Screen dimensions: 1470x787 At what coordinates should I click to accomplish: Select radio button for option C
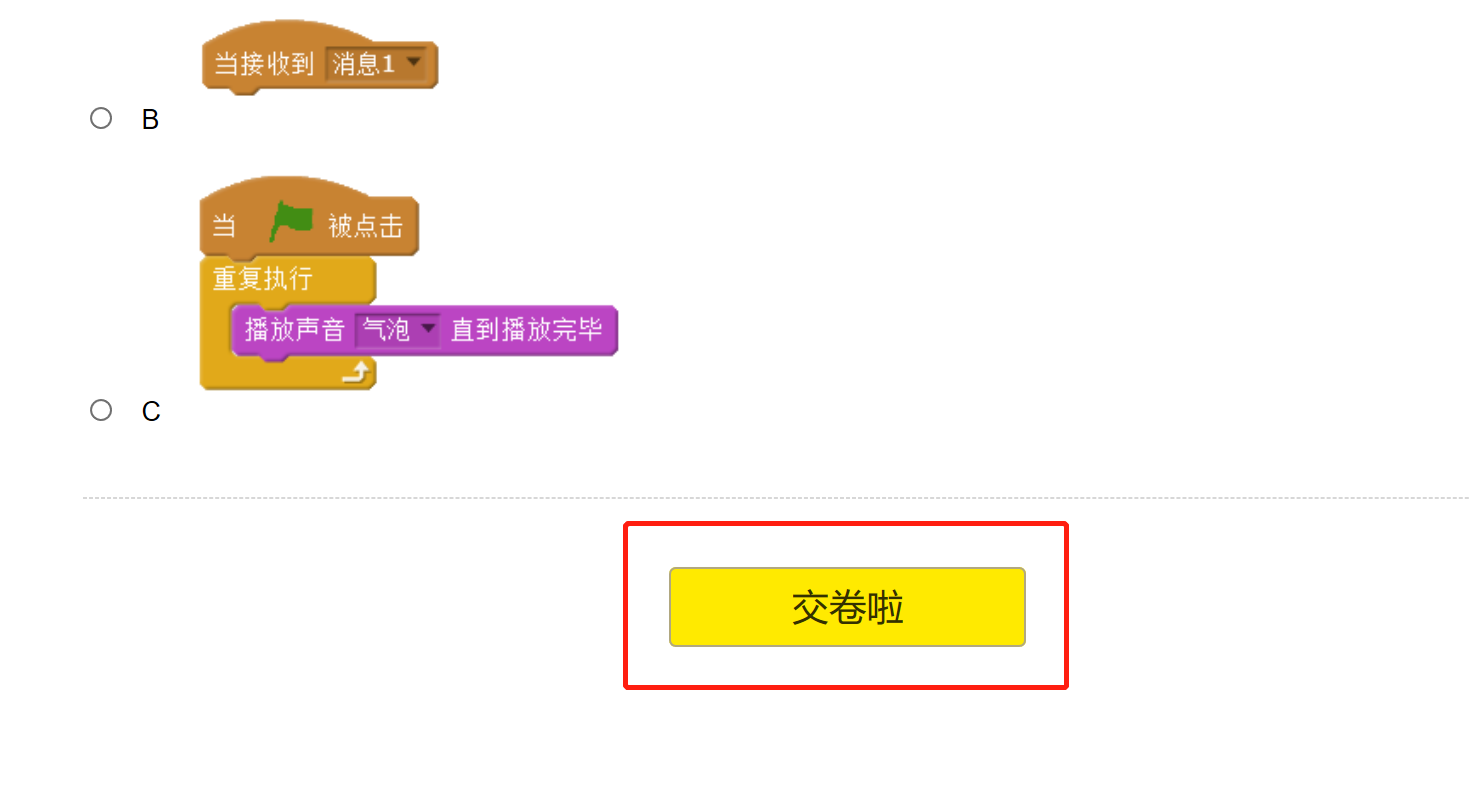(x=101, y=410)
